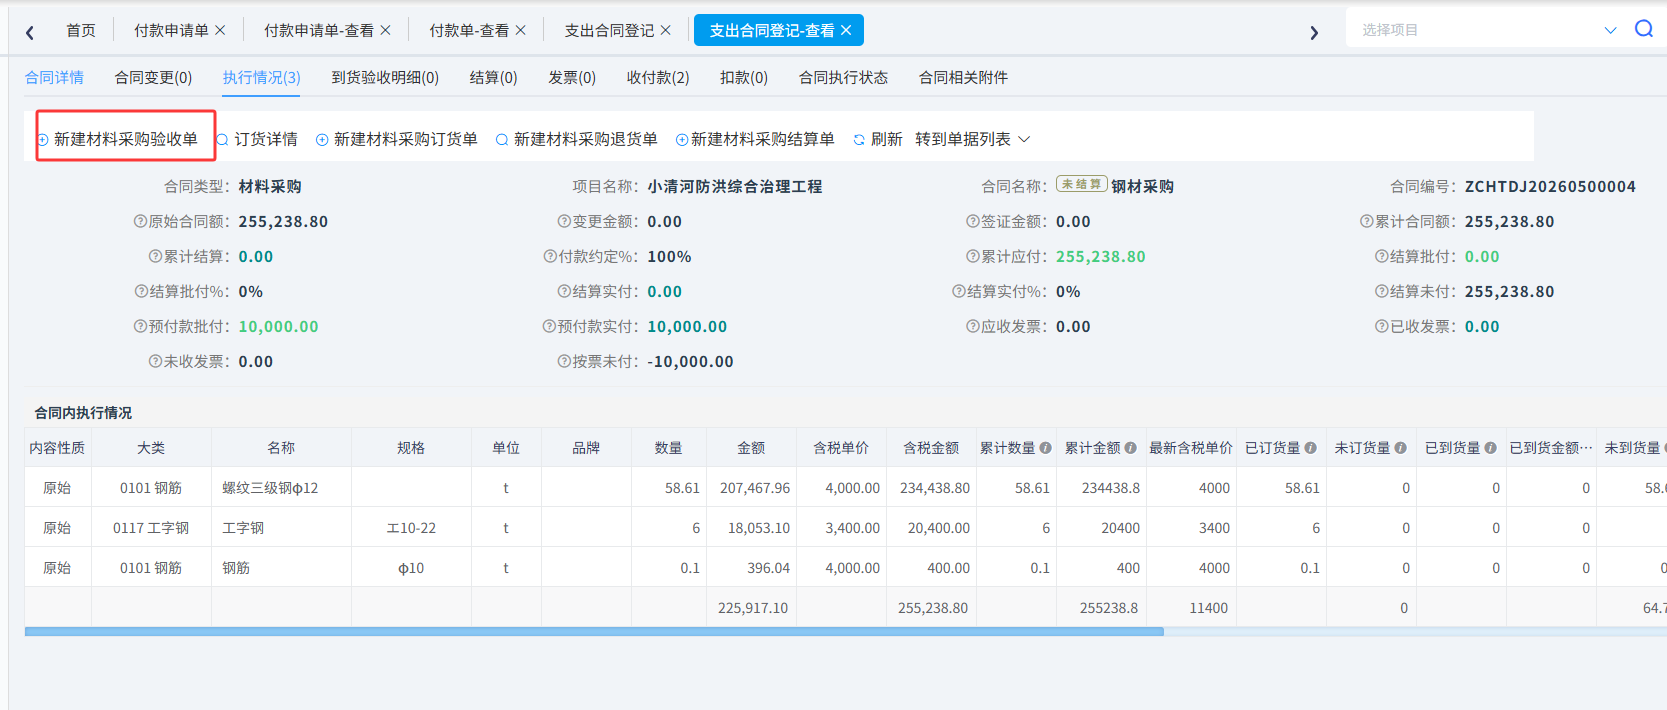Click the help icon beside 按票未付
This screenshot has width=1667, height=710.
click(x=564, y=362)
